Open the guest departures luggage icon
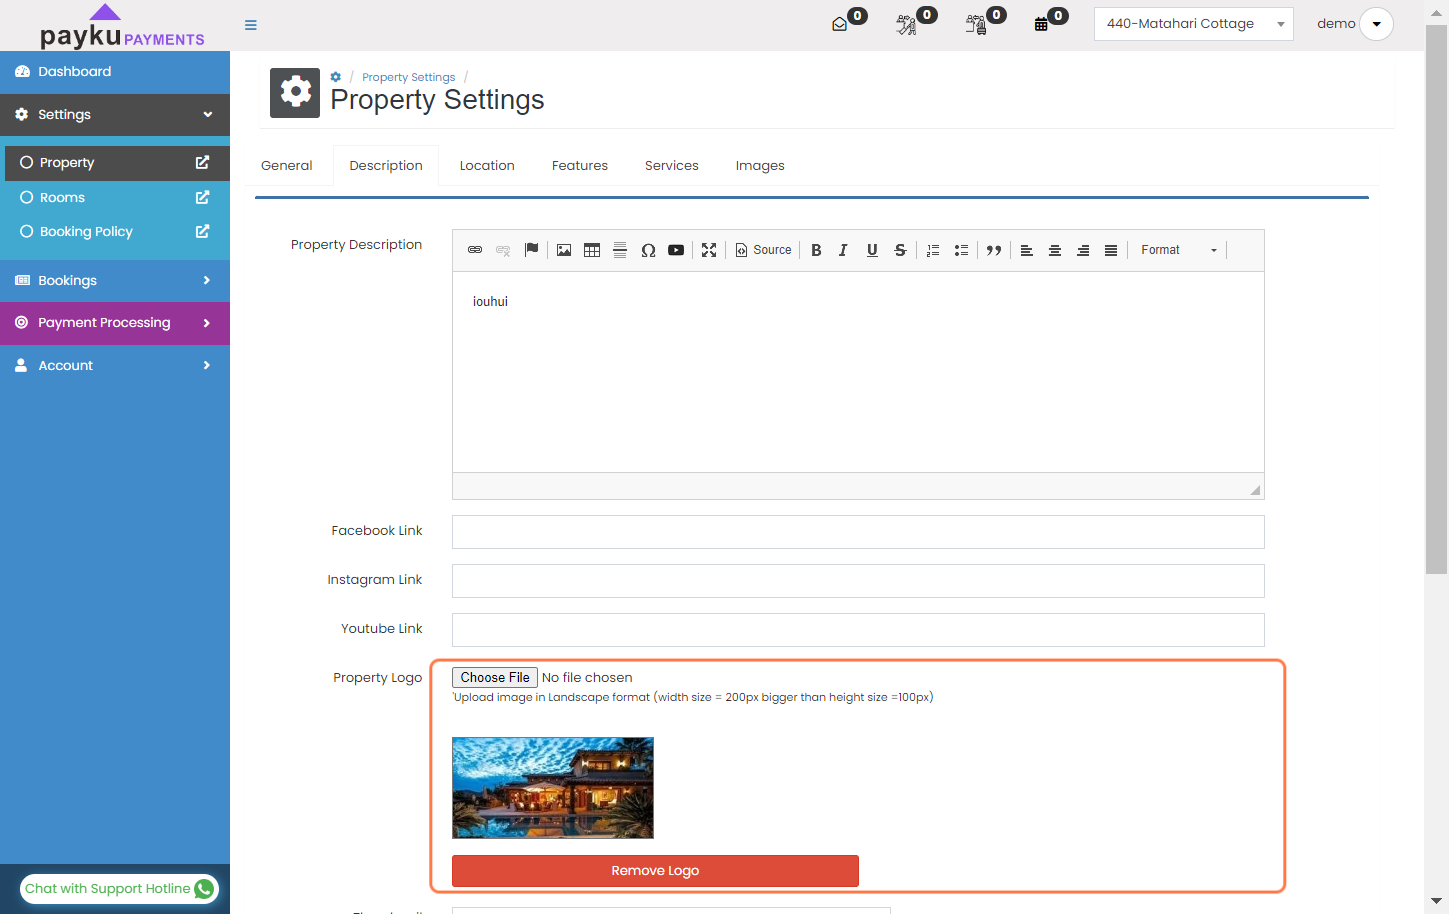Screen dimensions: 1449x914 click(x=976, y=24)
